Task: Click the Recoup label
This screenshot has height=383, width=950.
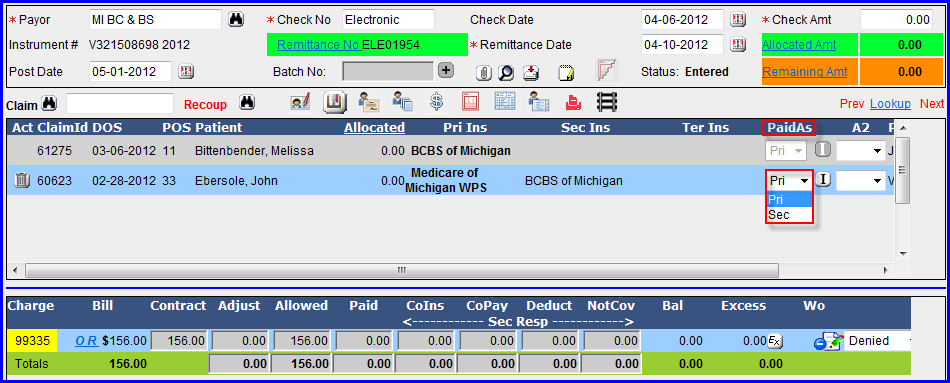Action: [205, 104]
